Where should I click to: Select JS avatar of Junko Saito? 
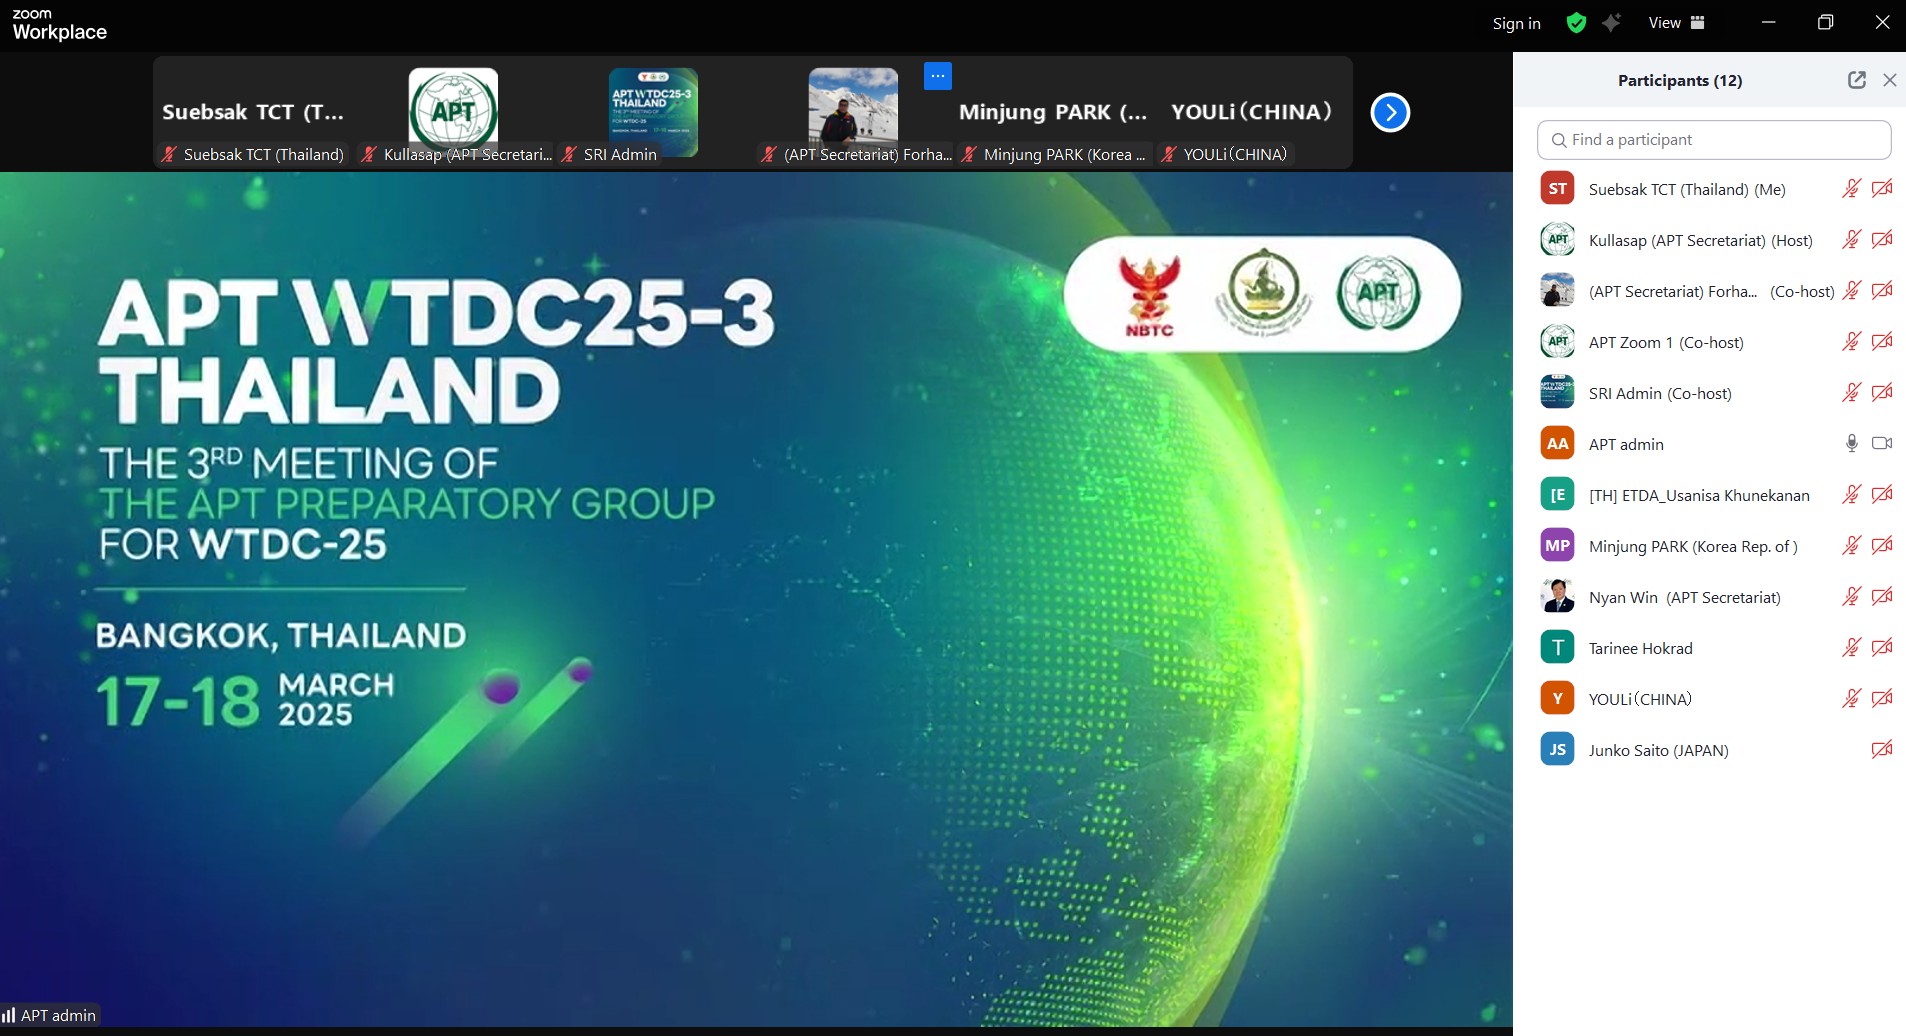coord(1557,749)
